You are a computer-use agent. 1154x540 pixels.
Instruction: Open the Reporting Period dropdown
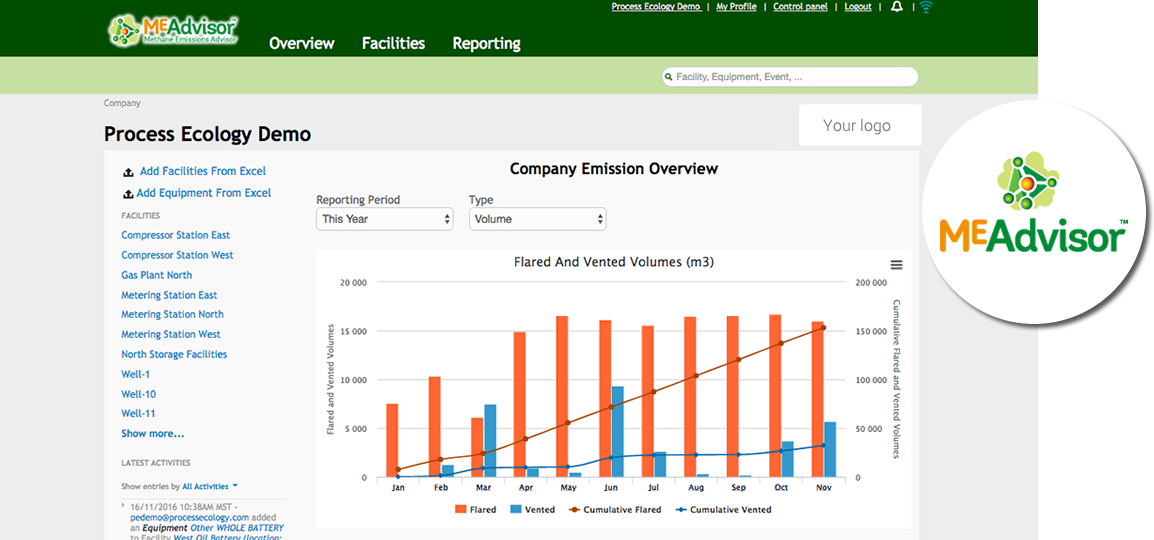(385, 219)
